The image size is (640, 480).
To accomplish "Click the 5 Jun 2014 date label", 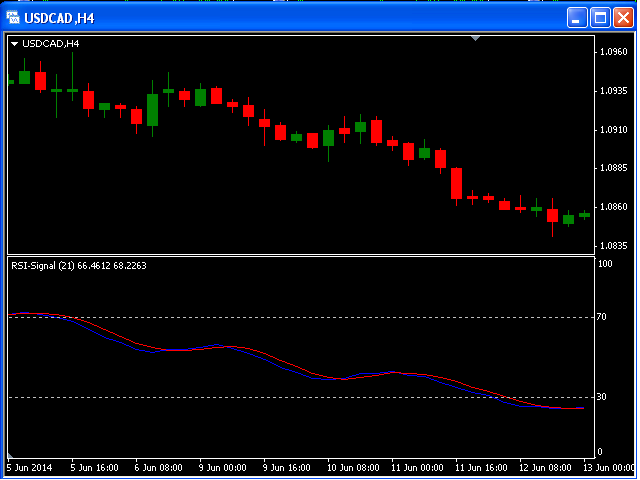I will point(31,467).
